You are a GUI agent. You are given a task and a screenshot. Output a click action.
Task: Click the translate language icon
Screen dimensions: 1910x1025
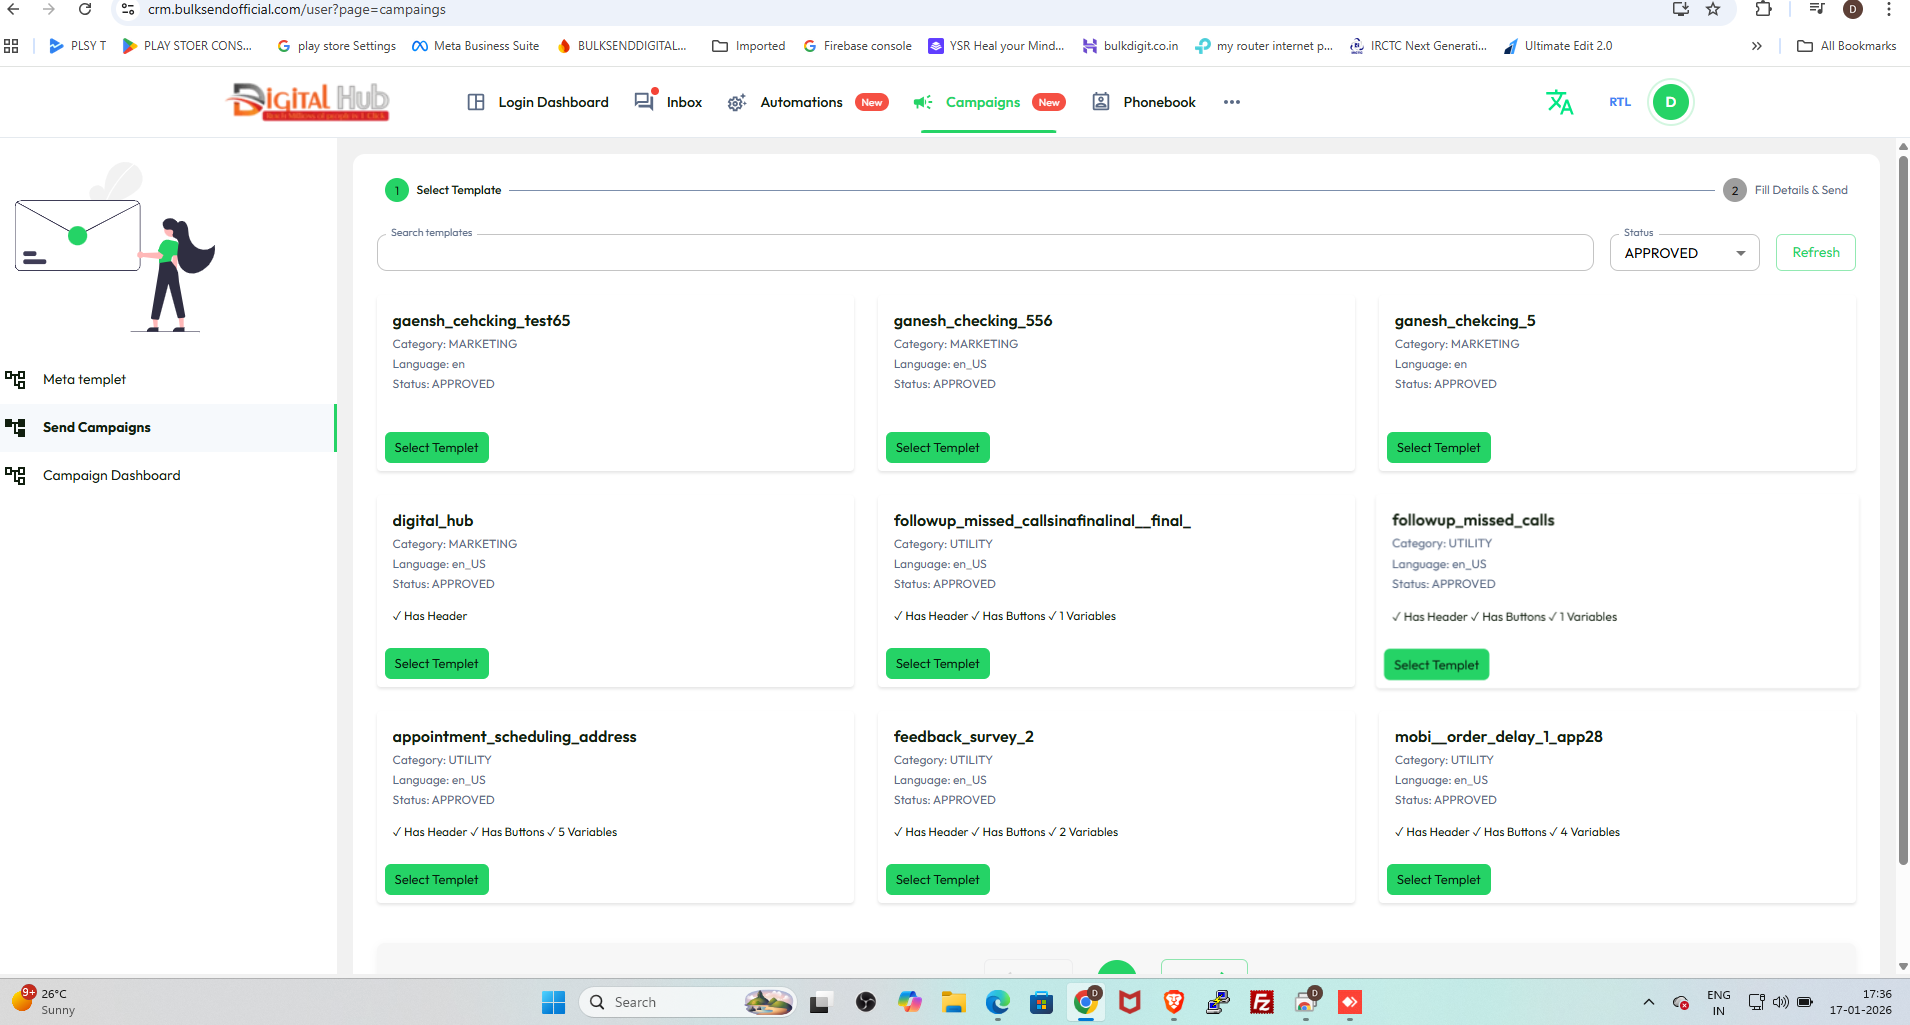(1559, 102)
